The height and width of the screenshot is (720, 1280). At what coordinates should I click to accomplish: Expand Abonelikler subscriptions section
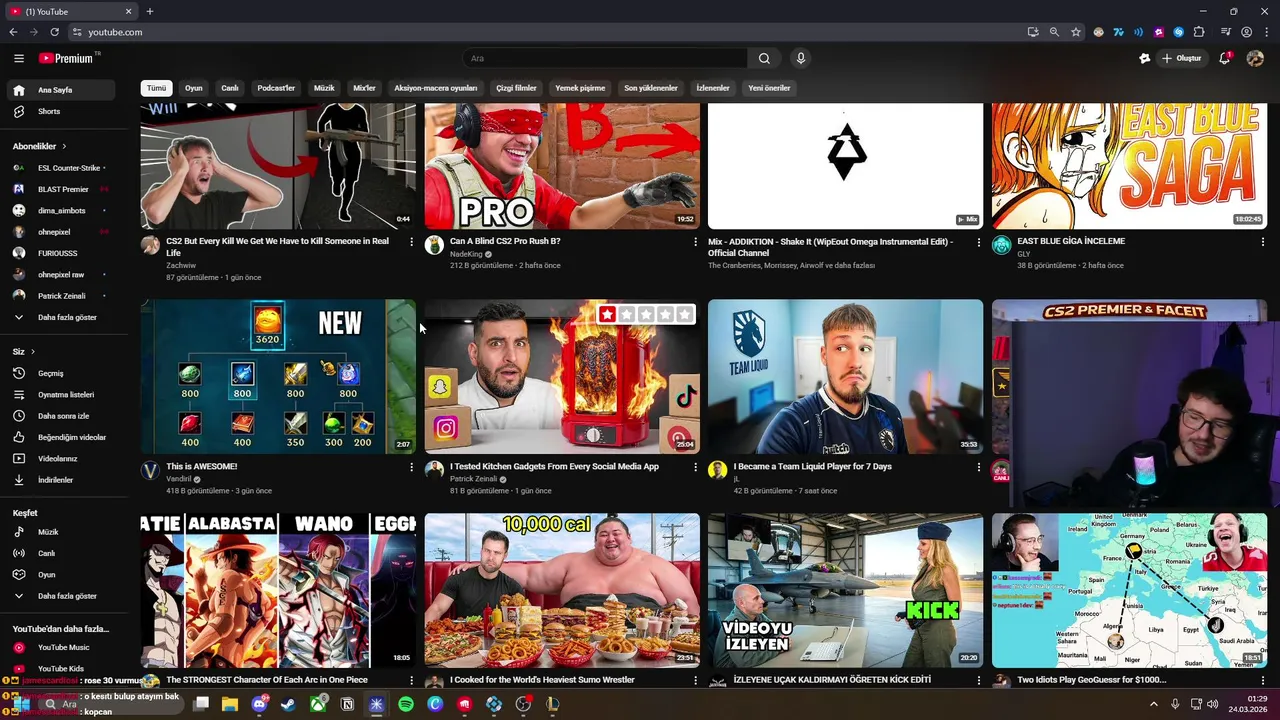pos(40,146)
